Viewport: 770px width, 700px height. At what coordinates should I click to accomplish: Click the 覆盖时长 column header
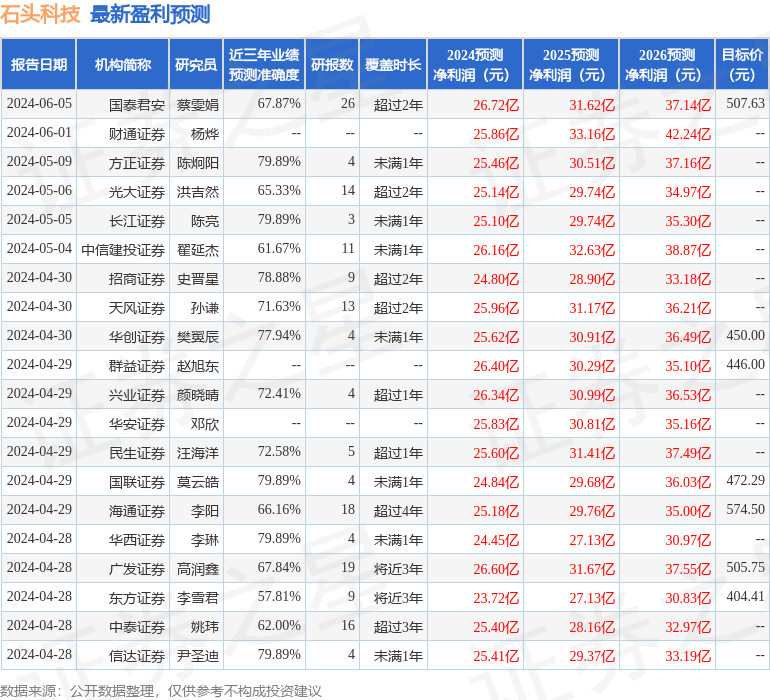393,64
